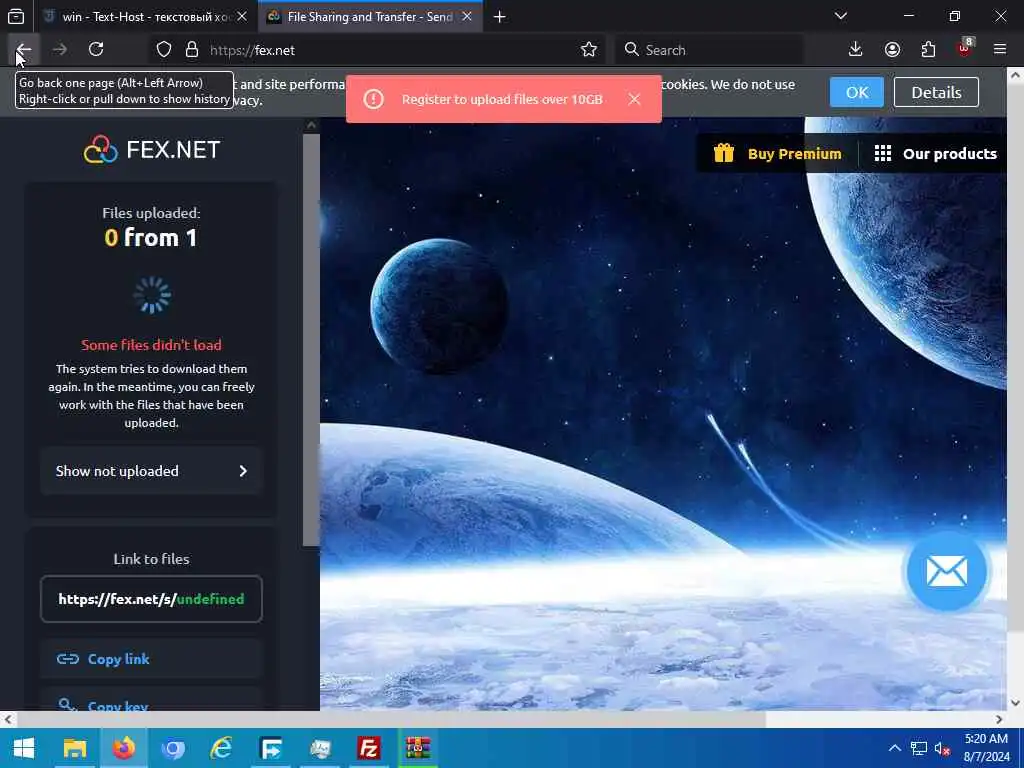Open the Firefox downloads panel
Image resolution: width=1024 pixels, height=768 pixels.
(x=856, y=50)
